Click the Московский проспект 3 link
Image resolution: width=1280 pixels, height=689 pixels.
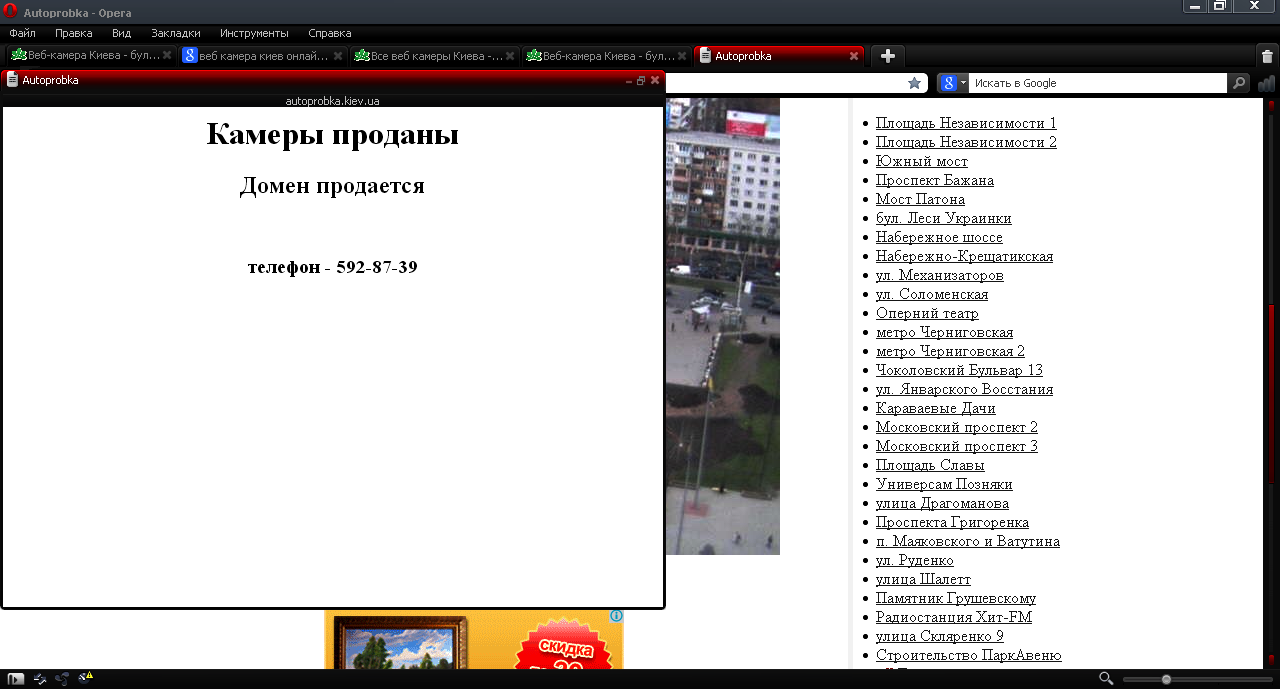pos(957,446)
